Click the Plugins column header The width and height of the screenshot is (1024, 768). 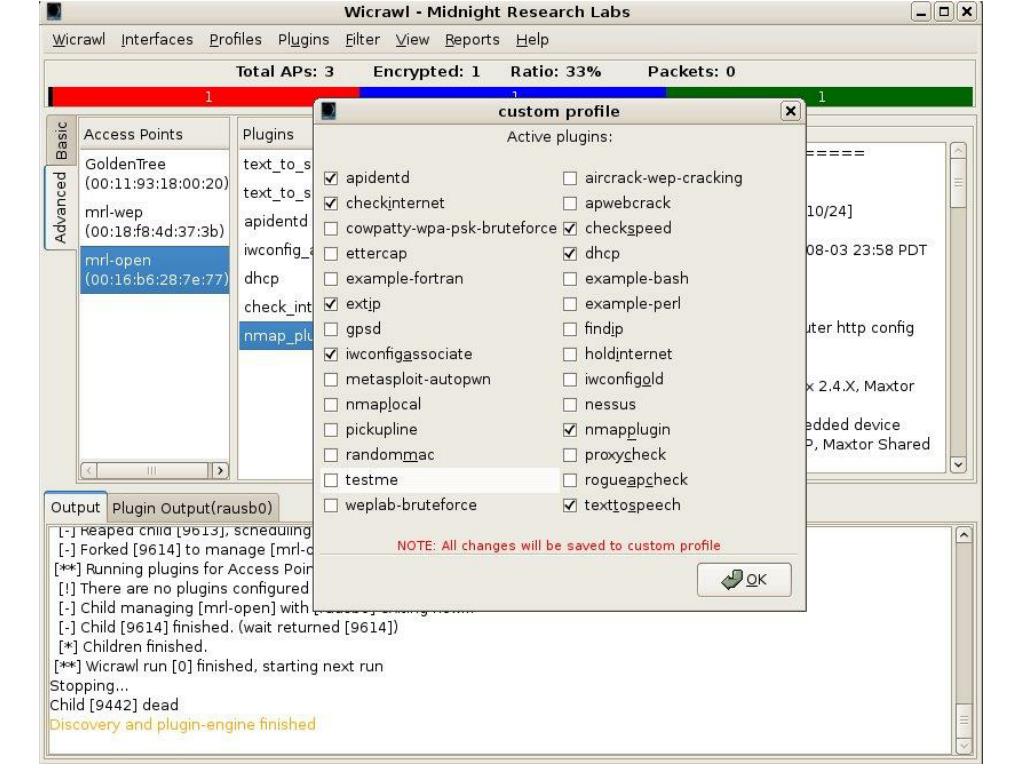coord(276,134)
